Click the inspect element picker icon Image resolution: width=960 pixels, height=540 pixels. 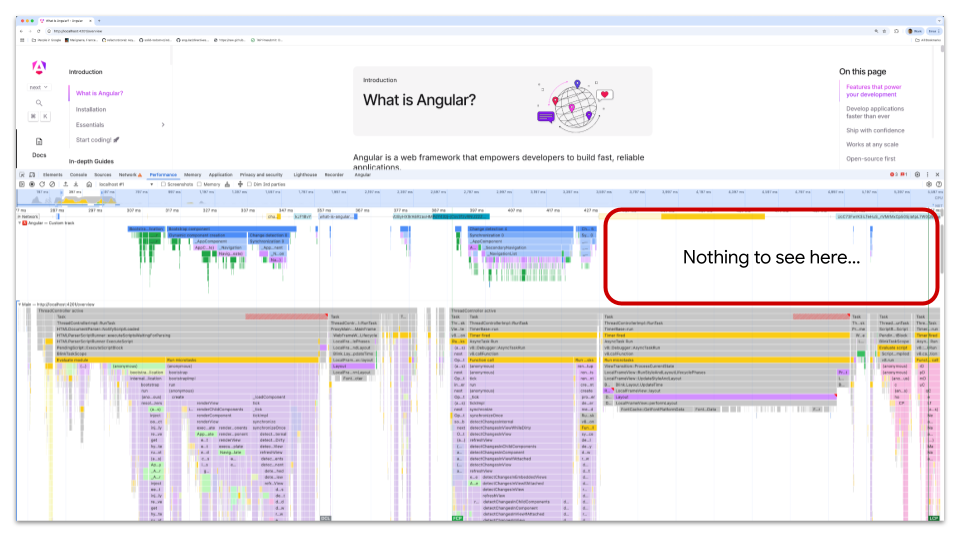pos(22,174)
